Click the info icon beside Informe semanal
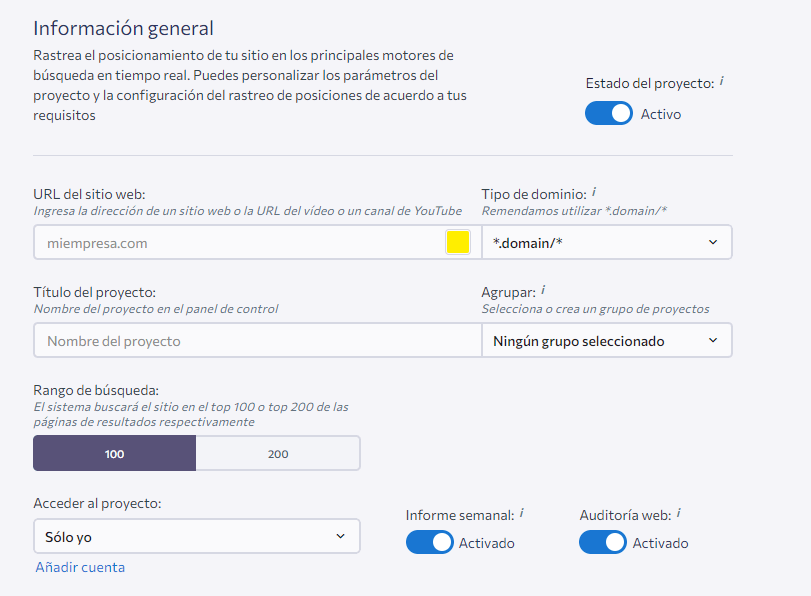811x596 pixels. pos(521,513)
